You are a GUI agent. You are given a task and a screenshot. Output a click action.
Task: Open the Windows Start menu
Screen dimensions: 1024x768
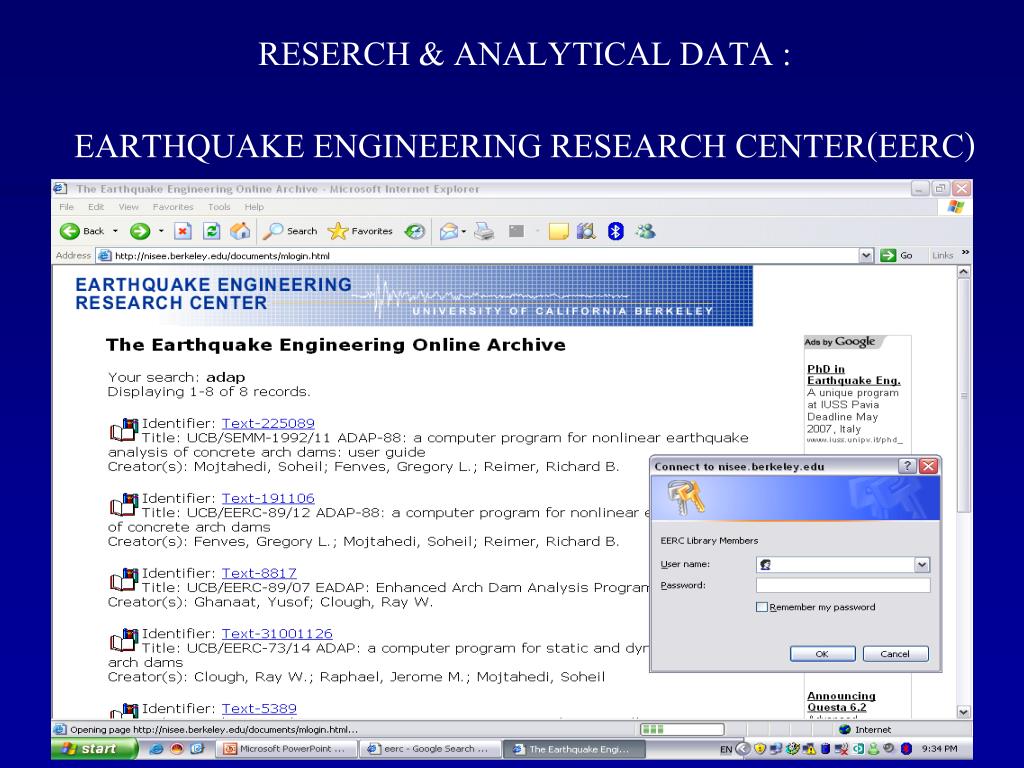94,748
